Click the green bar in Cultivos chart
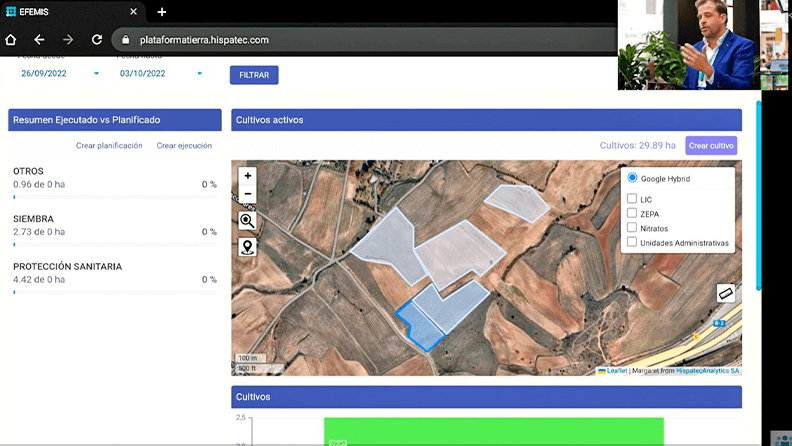 tap(494, 431)
